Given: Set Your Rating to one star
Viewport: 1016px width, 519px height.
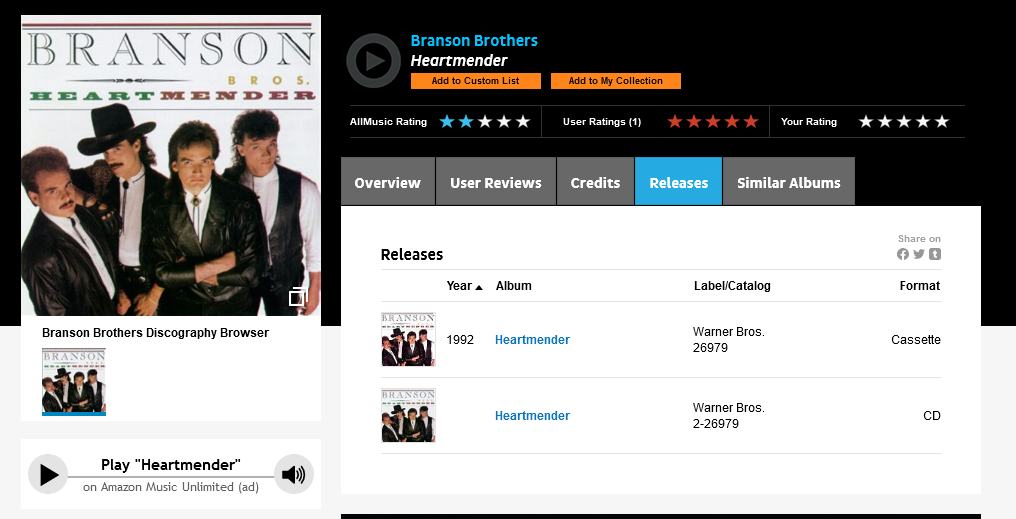Looking at the screenshot, I should [866, 122].
